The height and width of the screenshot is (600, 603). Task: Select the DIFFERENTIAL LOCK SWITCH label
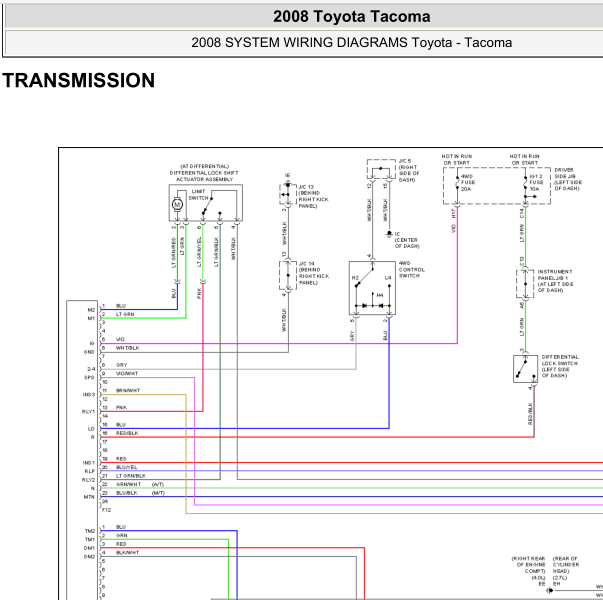(560, 366)
